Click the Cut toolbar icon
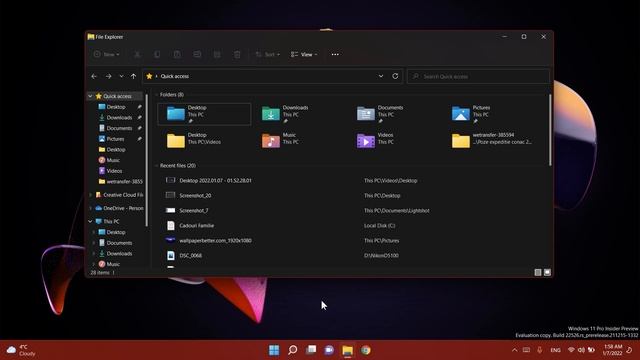Image resolution: width=640 pixels, height=360 pixels. point(137,54)
